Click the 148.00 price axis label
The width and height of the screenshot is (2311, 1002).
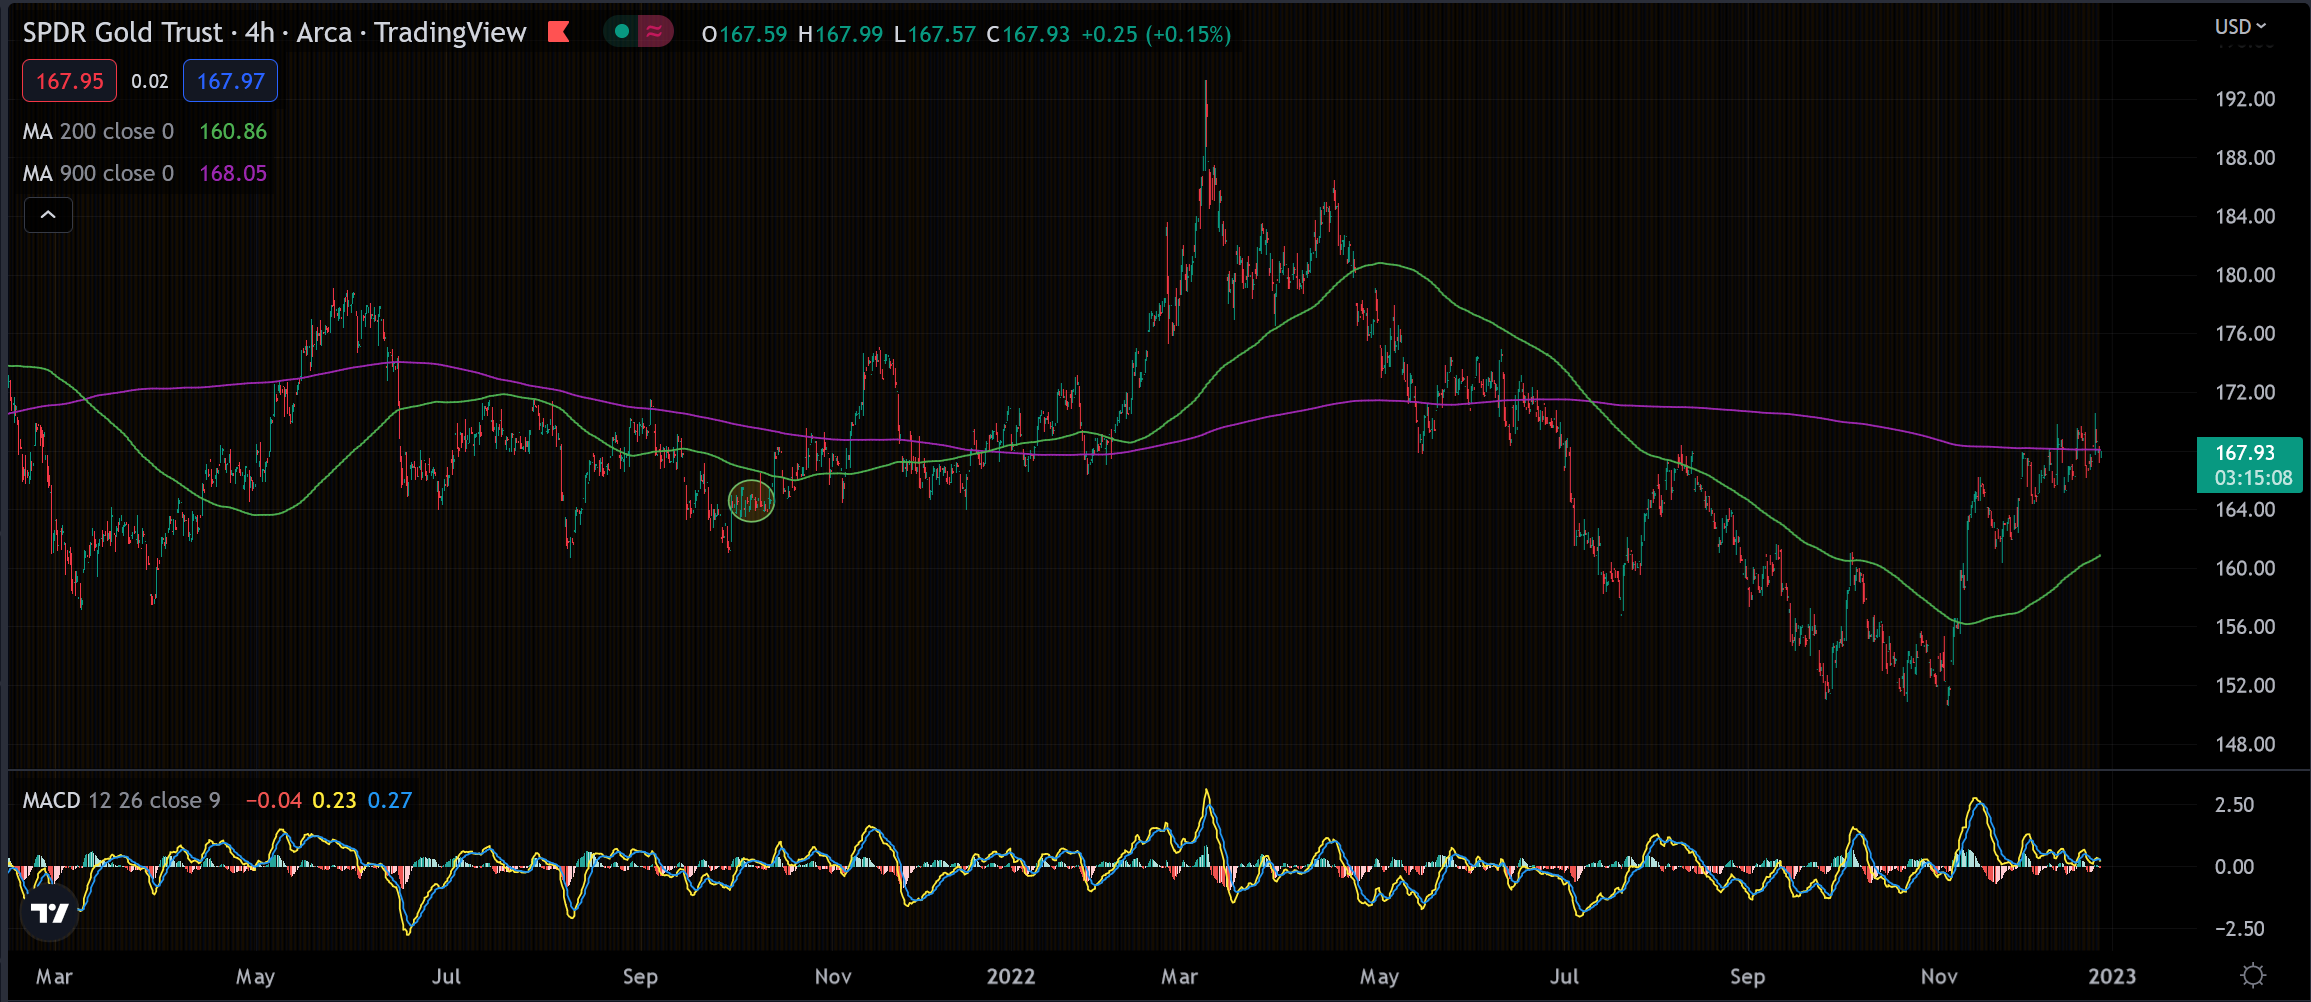(2244, 744)
